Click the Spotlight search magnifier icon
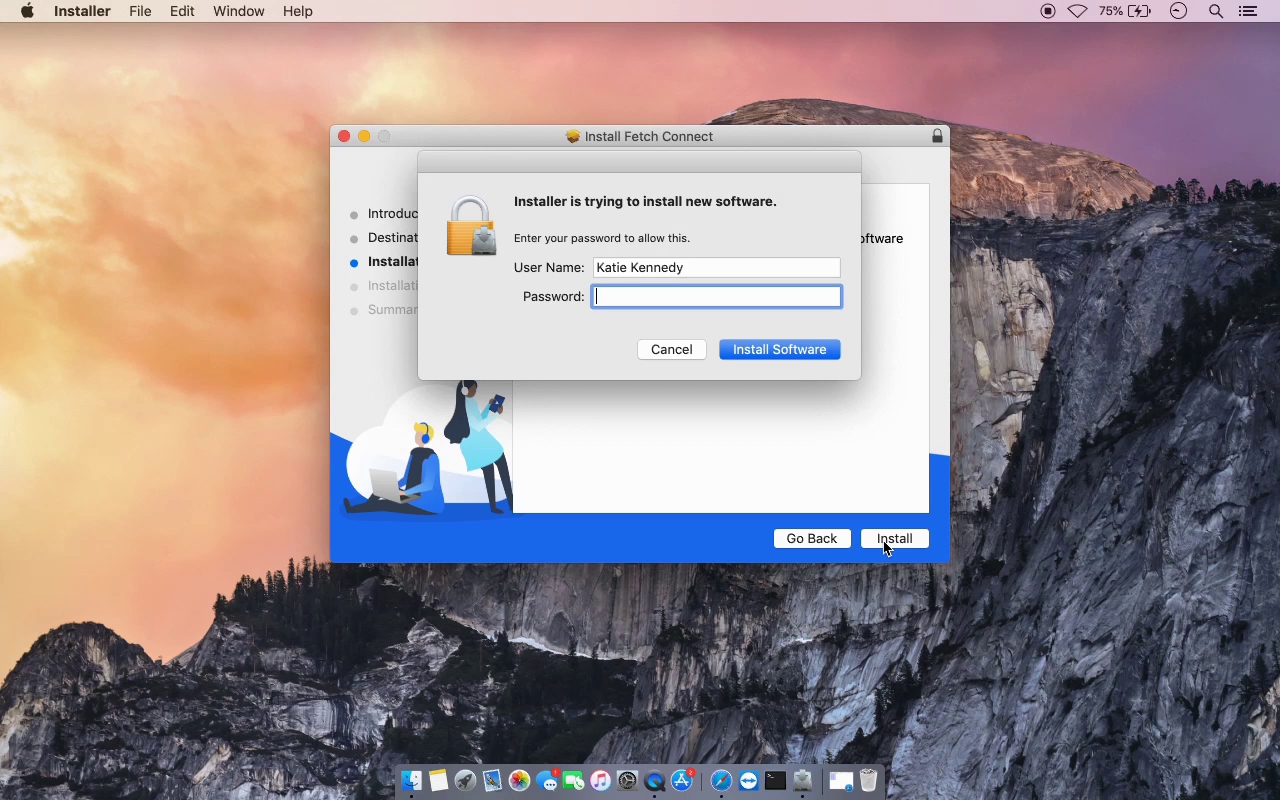The image size is (1280, 800). pyautogui.click(x=1216, y=11)
